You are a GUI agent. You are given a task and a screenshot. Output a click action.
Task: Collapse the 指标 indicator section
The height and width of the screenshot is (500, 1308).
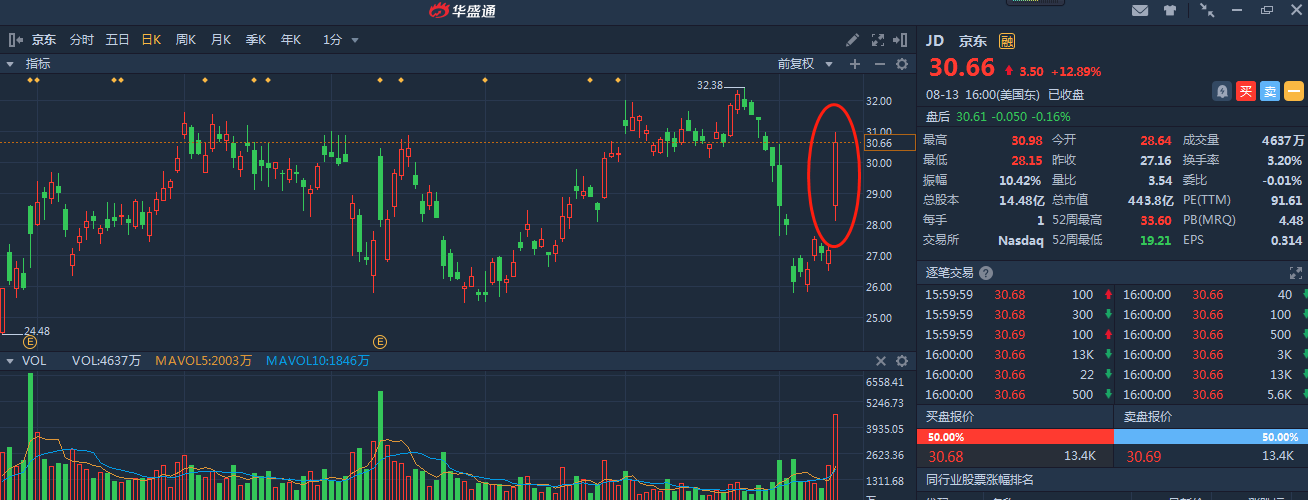pyautogui.click(x=10, y=64)
